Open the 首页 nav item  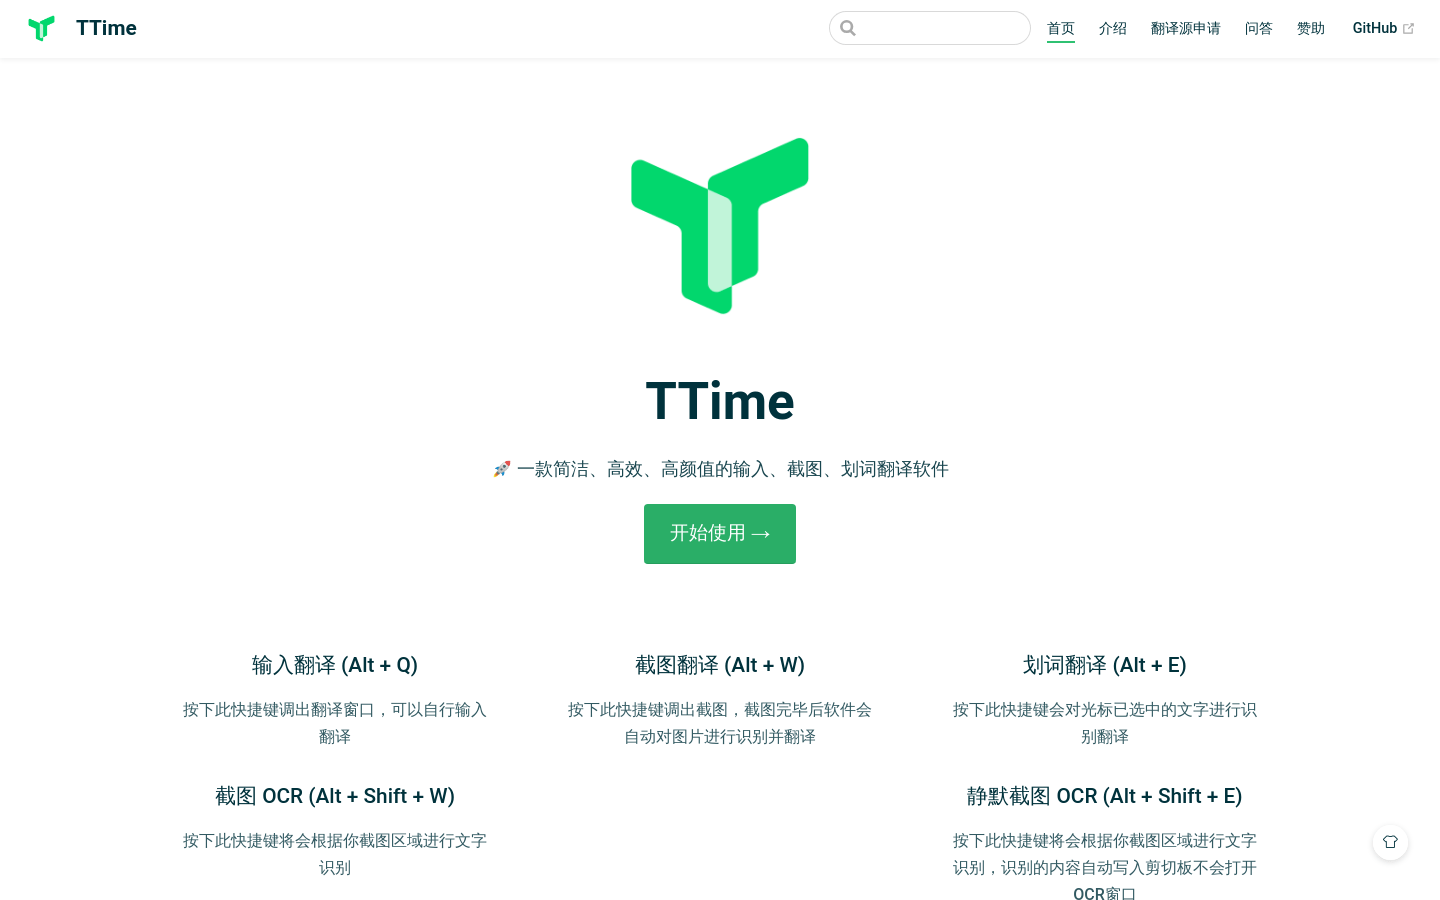1061,28
